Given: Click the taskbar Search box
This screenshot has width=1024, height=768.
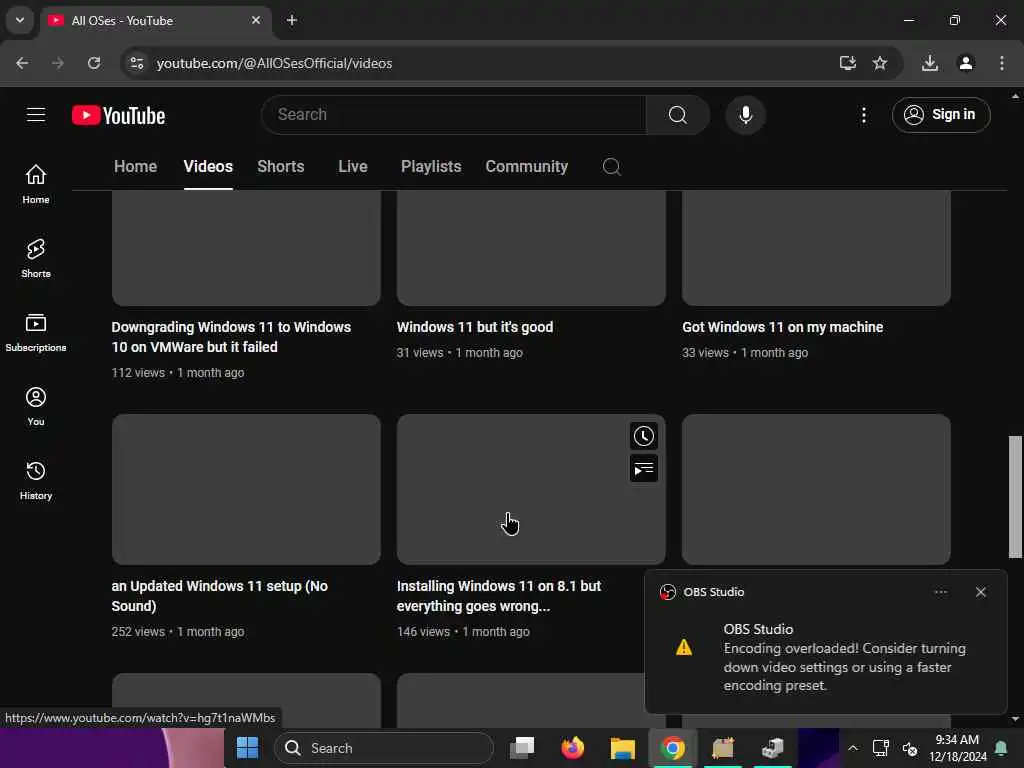Looking at the screenshot, I should (383, 748).
